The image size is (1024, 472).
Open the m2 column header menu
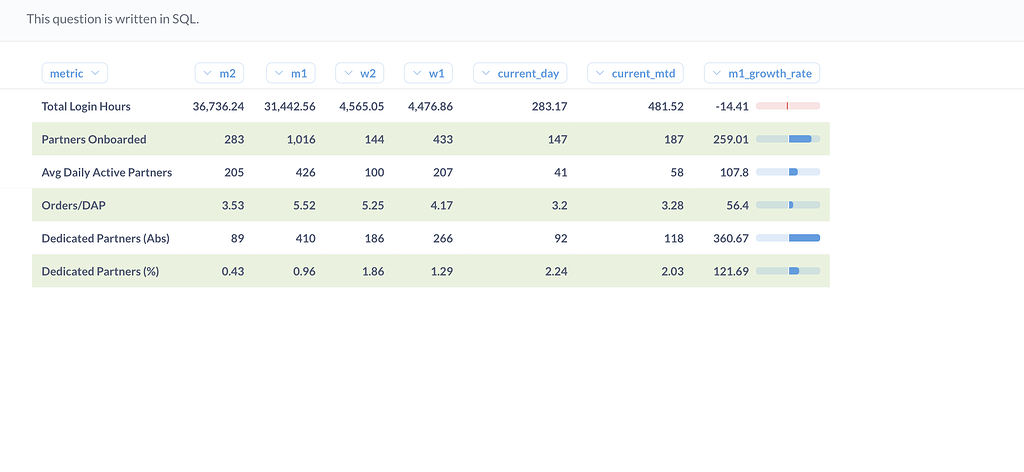219,73
